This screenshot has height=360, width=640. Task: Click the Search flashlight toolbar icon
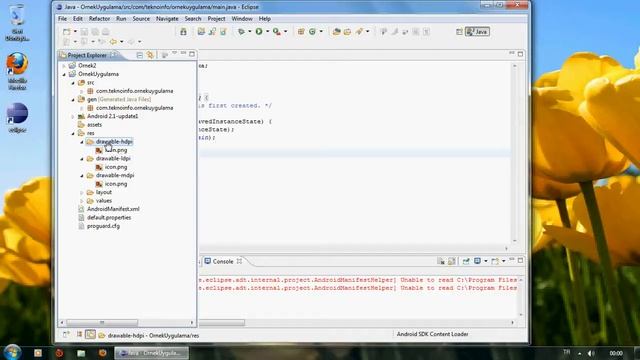point(359,31)
